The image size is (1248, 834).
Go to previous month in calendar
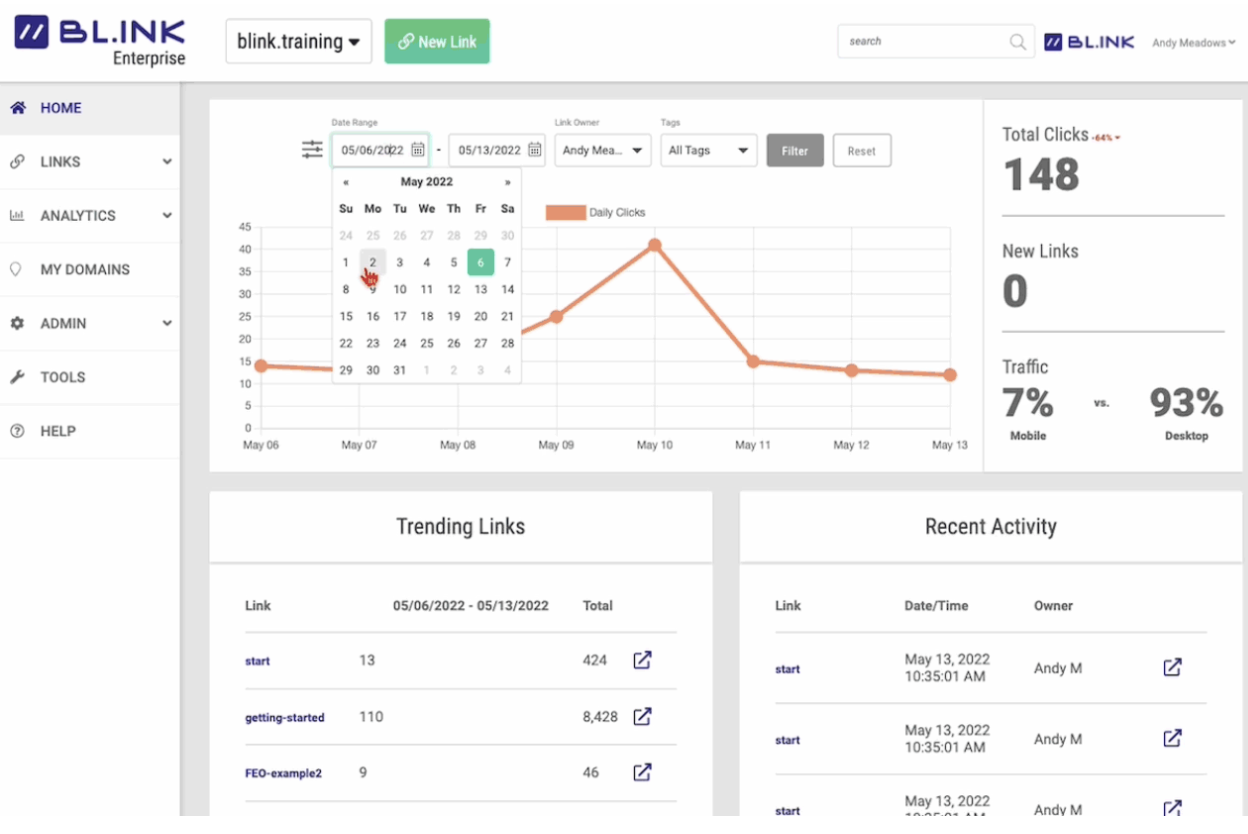click(x=346, y=182)
